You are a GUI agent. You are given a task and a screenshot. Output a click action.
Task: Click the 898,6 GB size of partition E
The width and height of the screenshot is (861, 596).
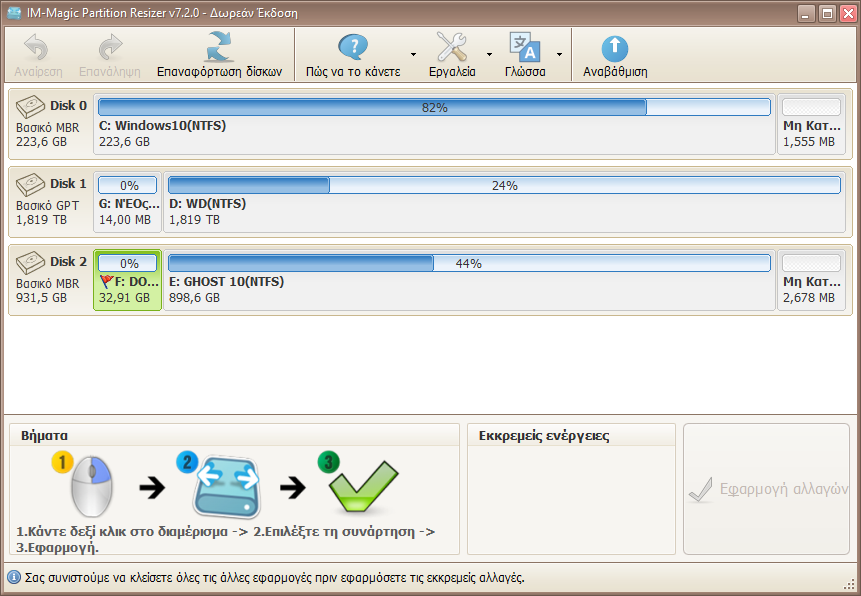pyautogui.click(x=194, y=298)
